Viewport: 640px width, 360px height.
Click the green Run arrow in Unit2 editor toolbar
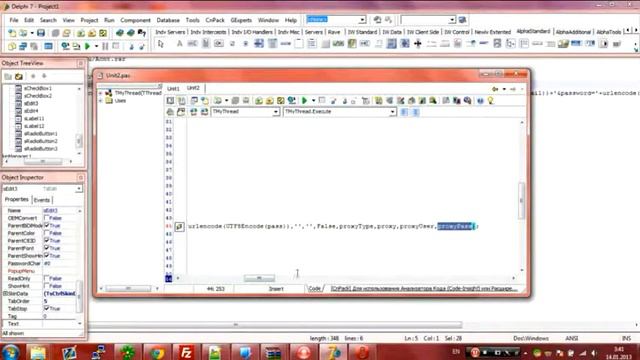[304, 100]
